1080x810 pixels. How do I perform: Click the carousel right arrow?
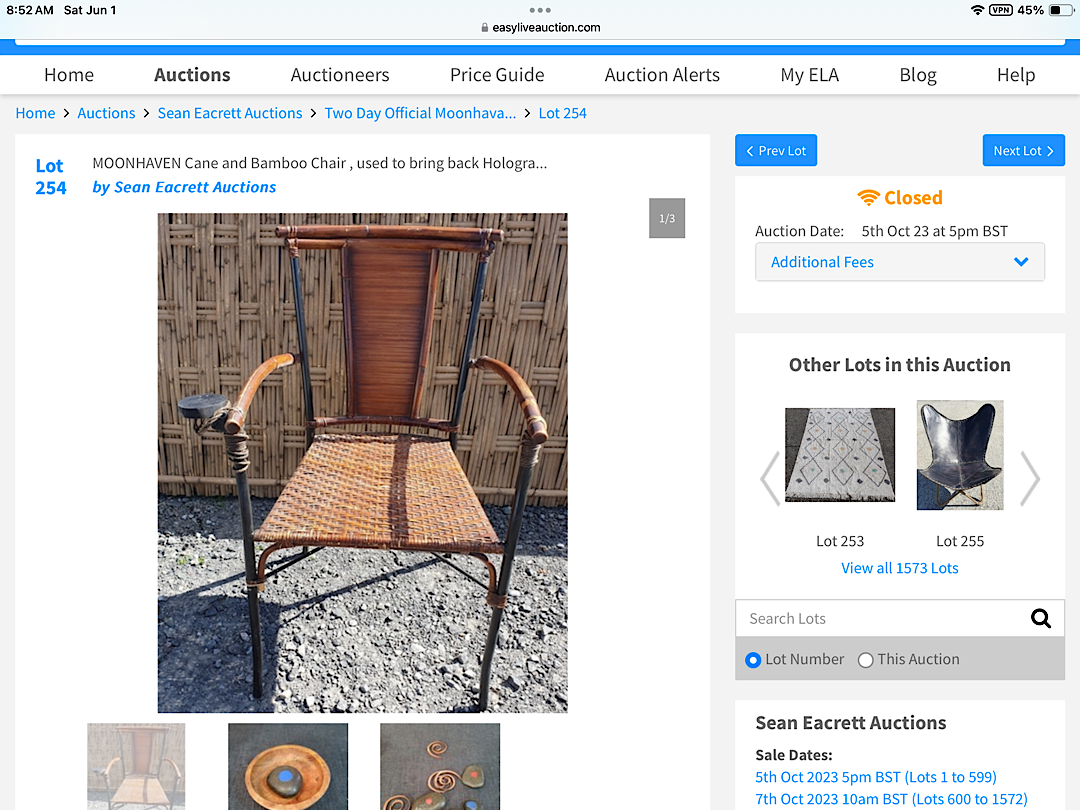pyautogui.click(x=1030, y=479)
